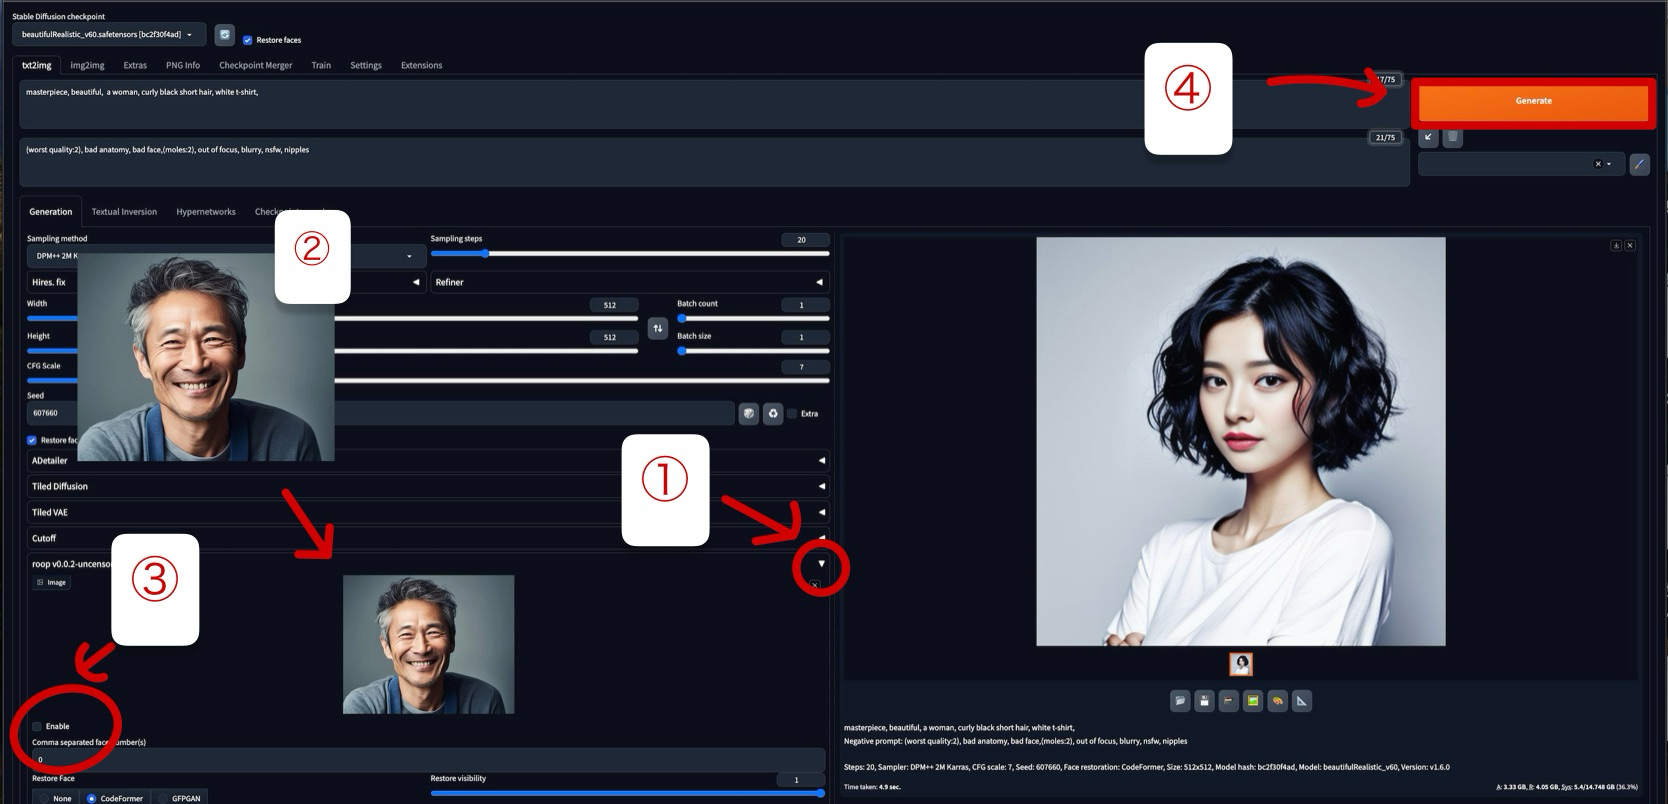The height and width of the screenshot is (804, 1668).
Task: Click the recycle icon to reuse seed
Action: coord(773,413)
